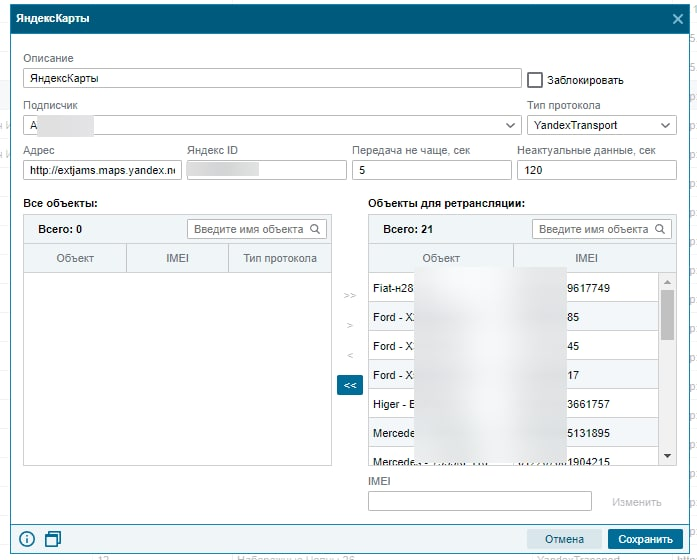Click the Яндекс ID field
The width and height of the screenshot is (697, 560).
coord(267,170)
